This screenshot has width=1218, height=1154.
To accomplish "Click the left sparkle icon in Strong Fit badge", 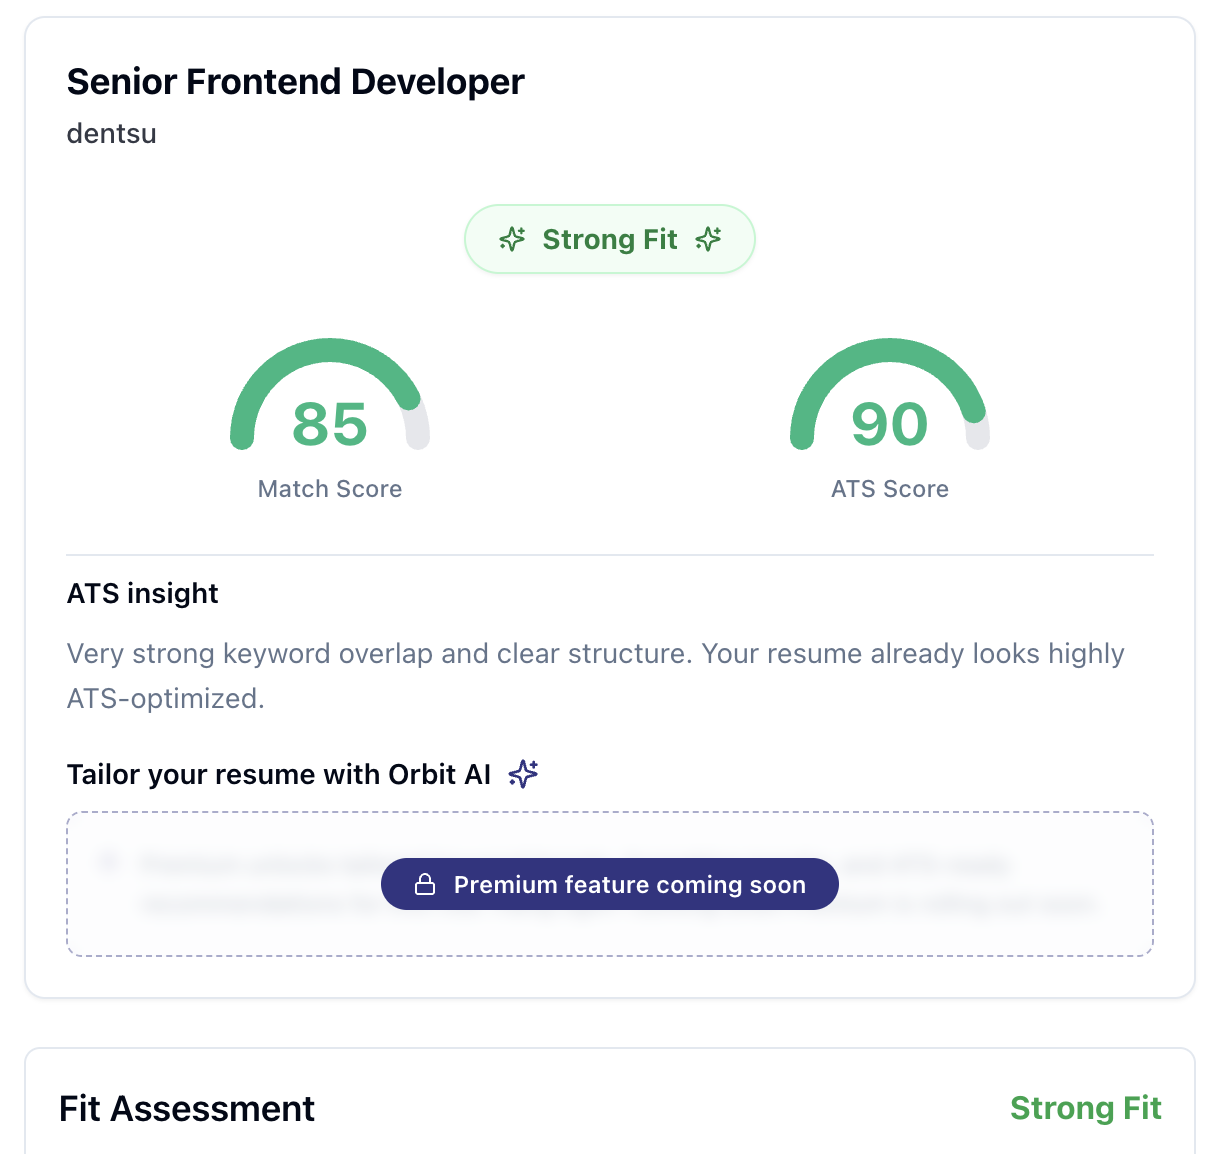I will pos(512,239).
